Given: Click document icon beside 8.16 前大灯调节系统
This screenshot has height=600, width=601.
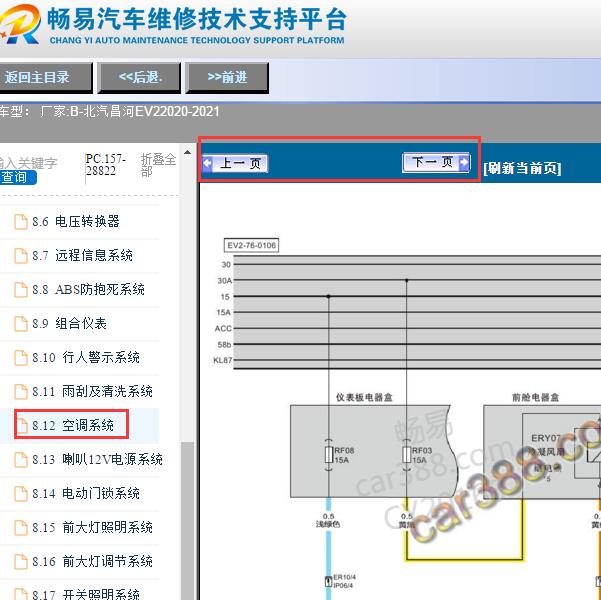Looking at the screenshot, I should [21, 562].
